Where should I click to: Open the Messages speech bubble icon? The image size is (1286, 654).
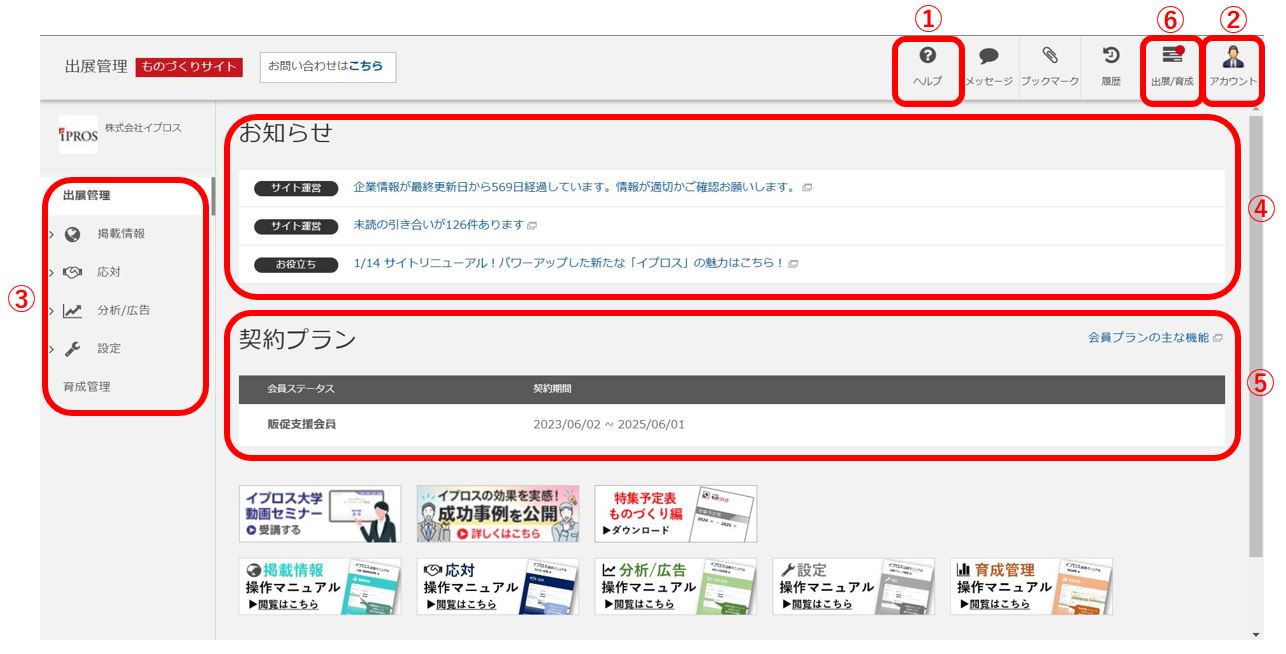coord(988,56)
